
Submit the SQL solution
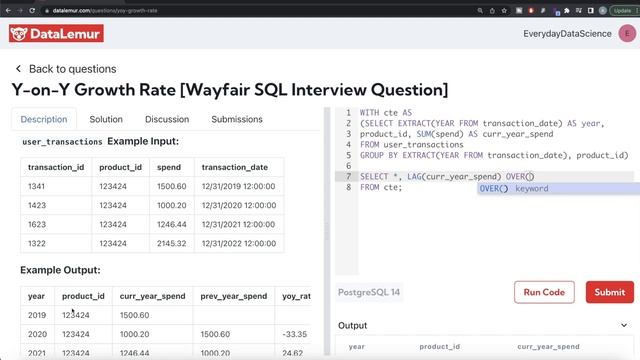[x=610, y=292]
